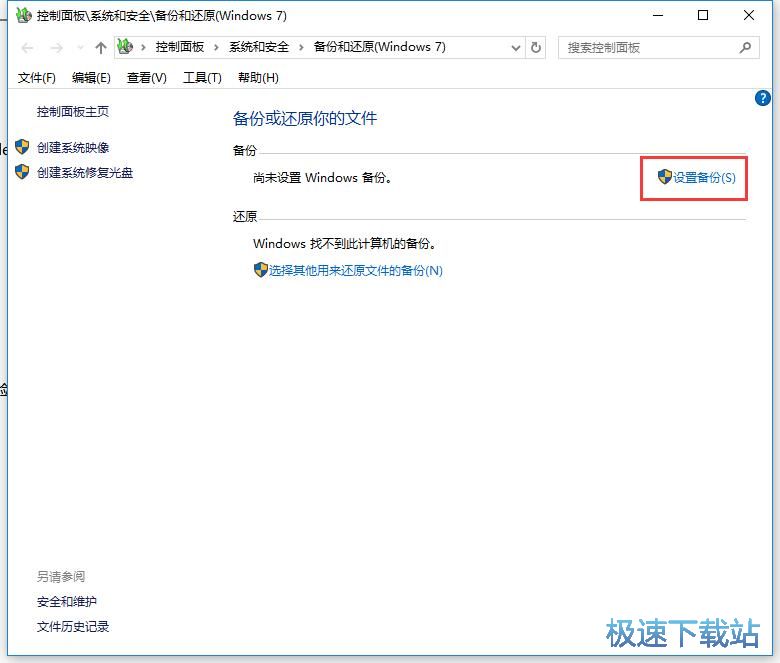Open 控制面板主页 in the sidebar
This screenshot has width=780, height=663.
pos(73,111)
